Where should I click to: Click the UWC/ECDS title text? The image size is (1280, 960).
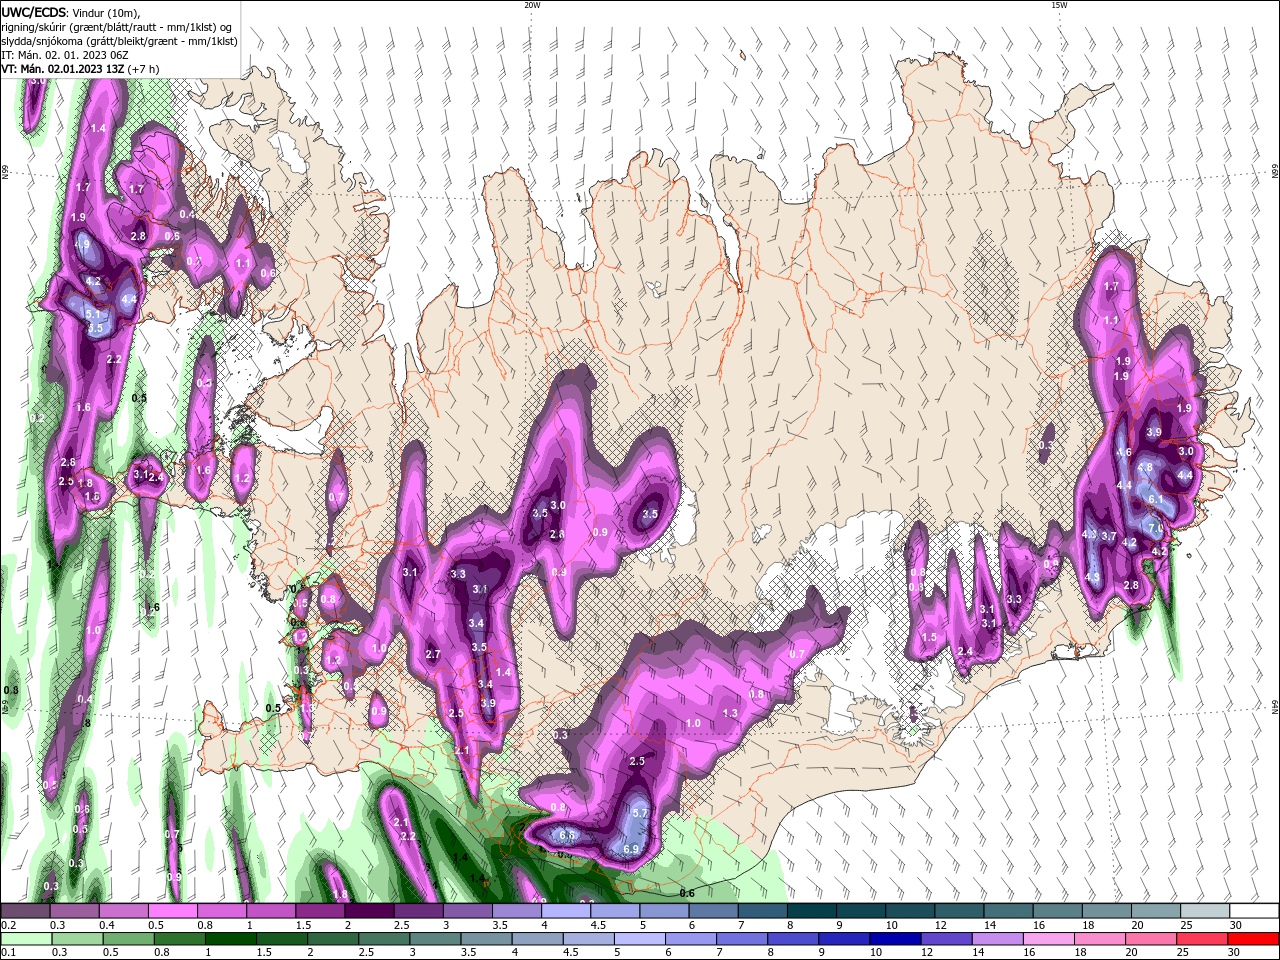[34, 12]
